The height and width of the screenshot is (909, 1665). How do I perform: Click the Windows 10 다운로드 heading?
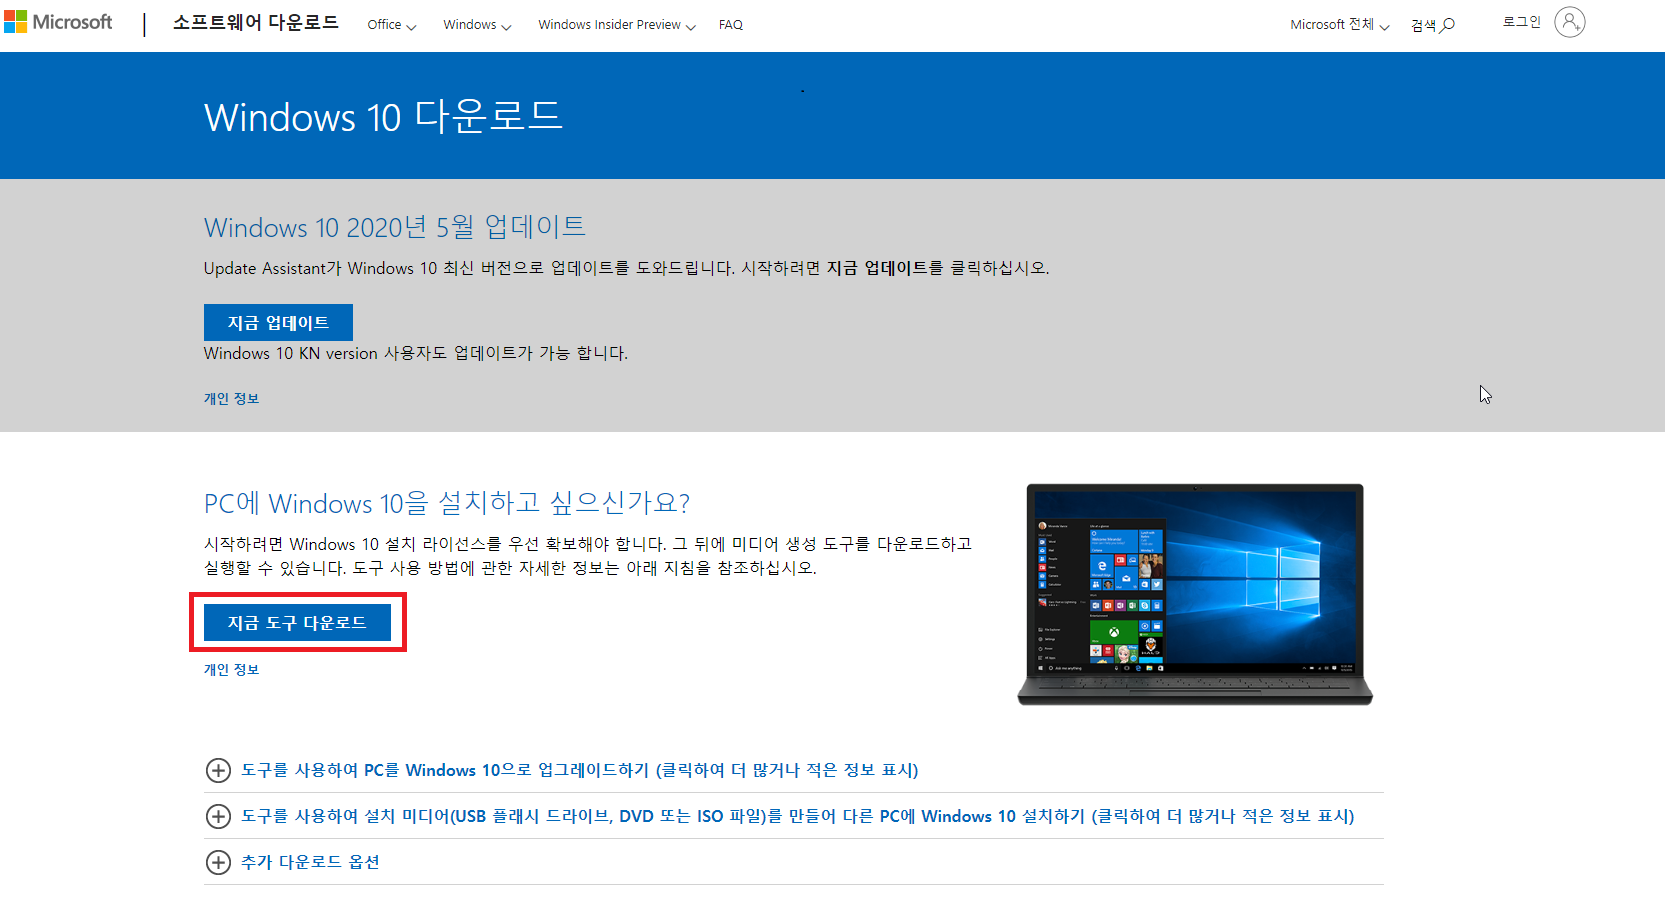[x=383, y=117]
